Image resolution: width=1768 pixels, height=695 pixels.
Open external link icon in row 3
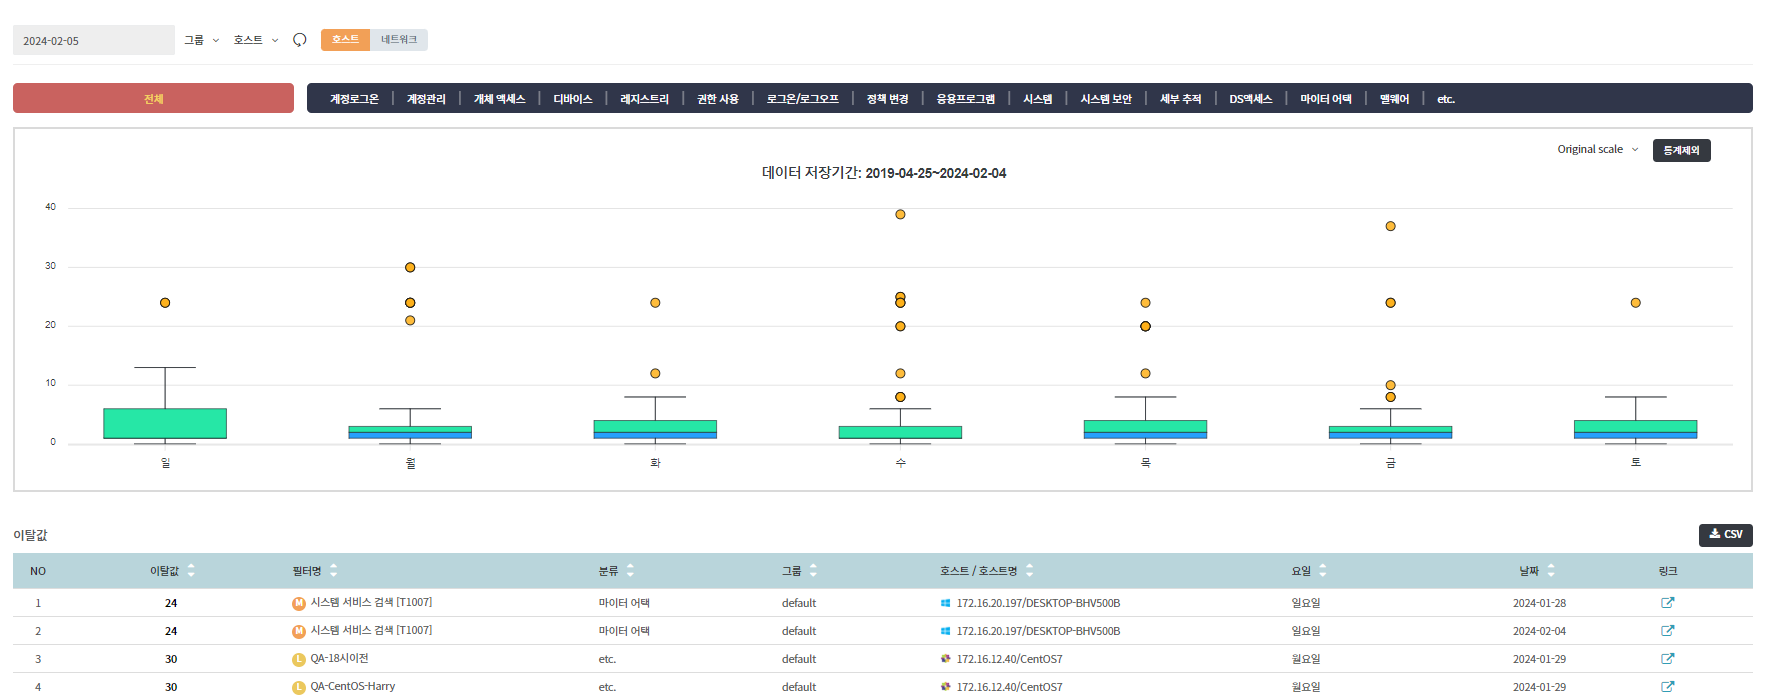(1667, 659)
